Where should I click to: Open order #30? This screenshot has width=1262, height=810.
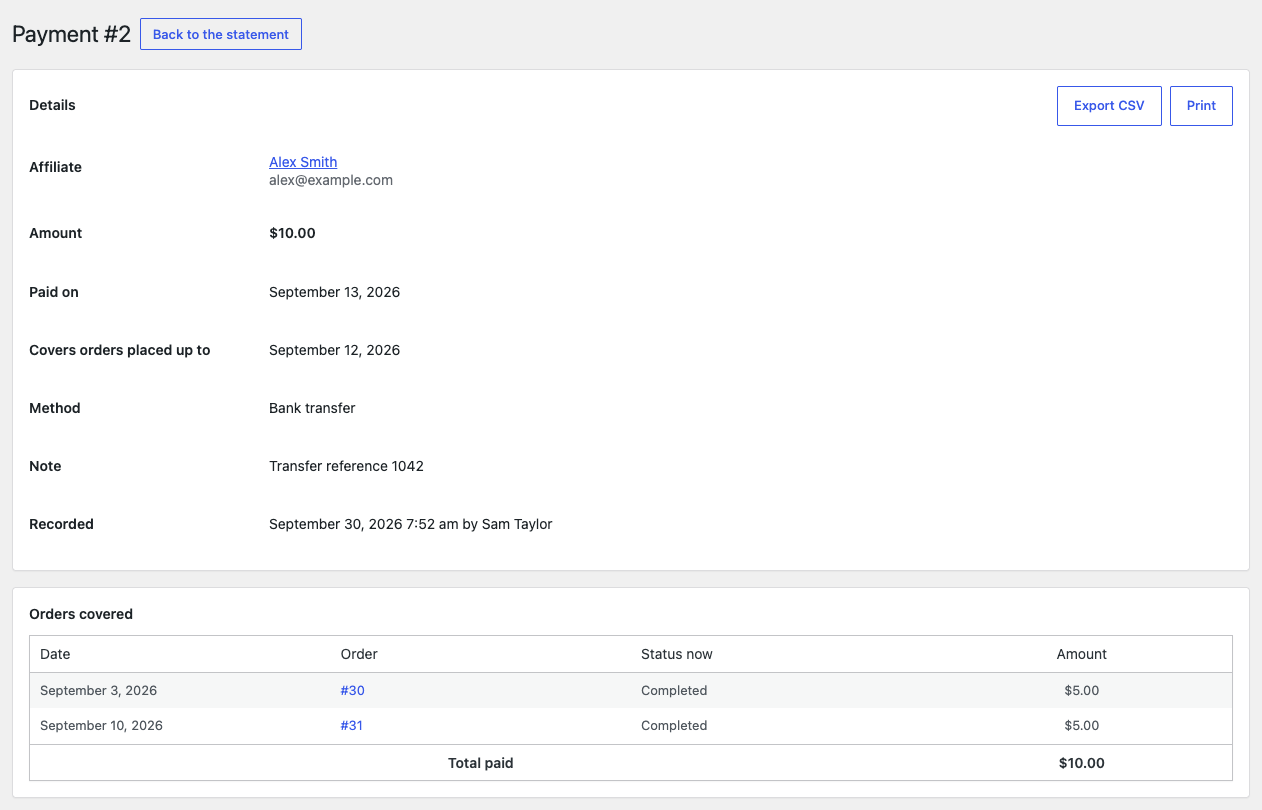(352, 691)
